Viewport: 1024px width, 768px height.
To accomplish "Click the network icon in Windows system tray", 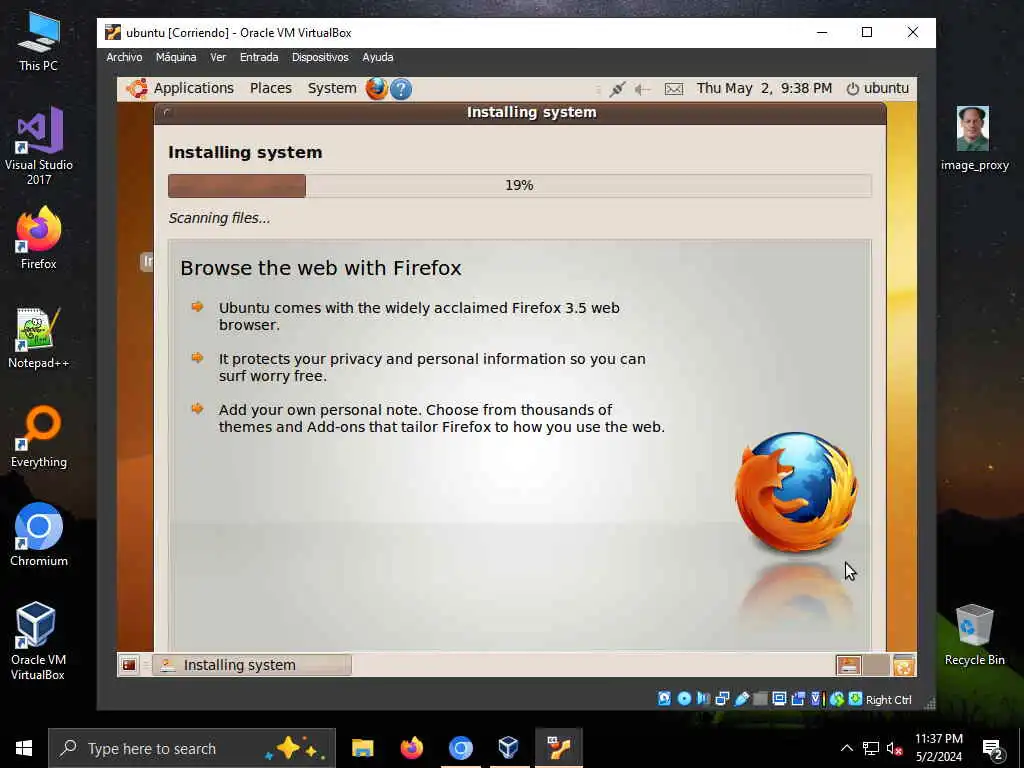I will pyautogui.click(x=871, y=748).
